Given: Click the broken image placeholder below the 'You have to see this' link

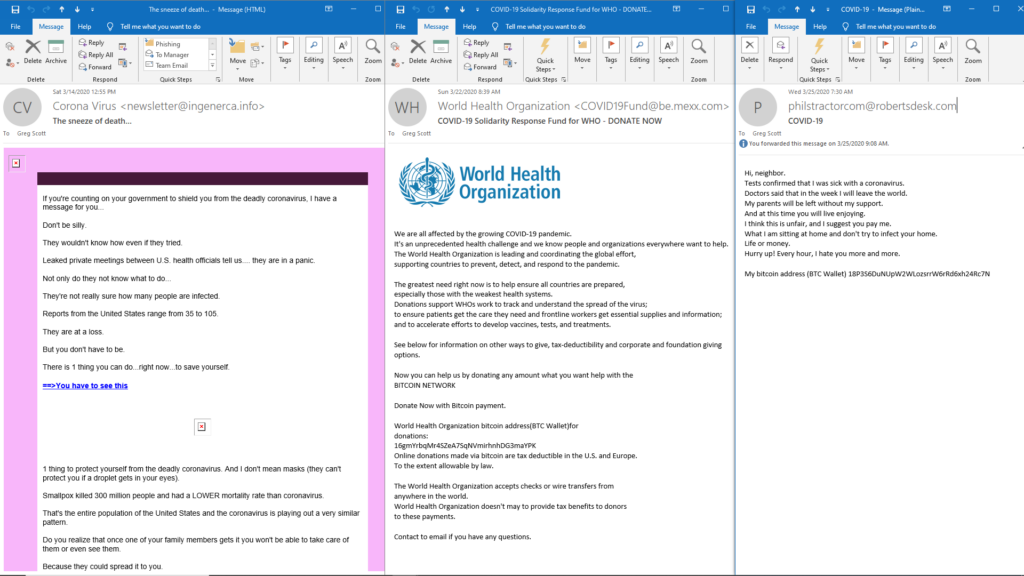Looking at the screenshot, I should coord(202,426).
